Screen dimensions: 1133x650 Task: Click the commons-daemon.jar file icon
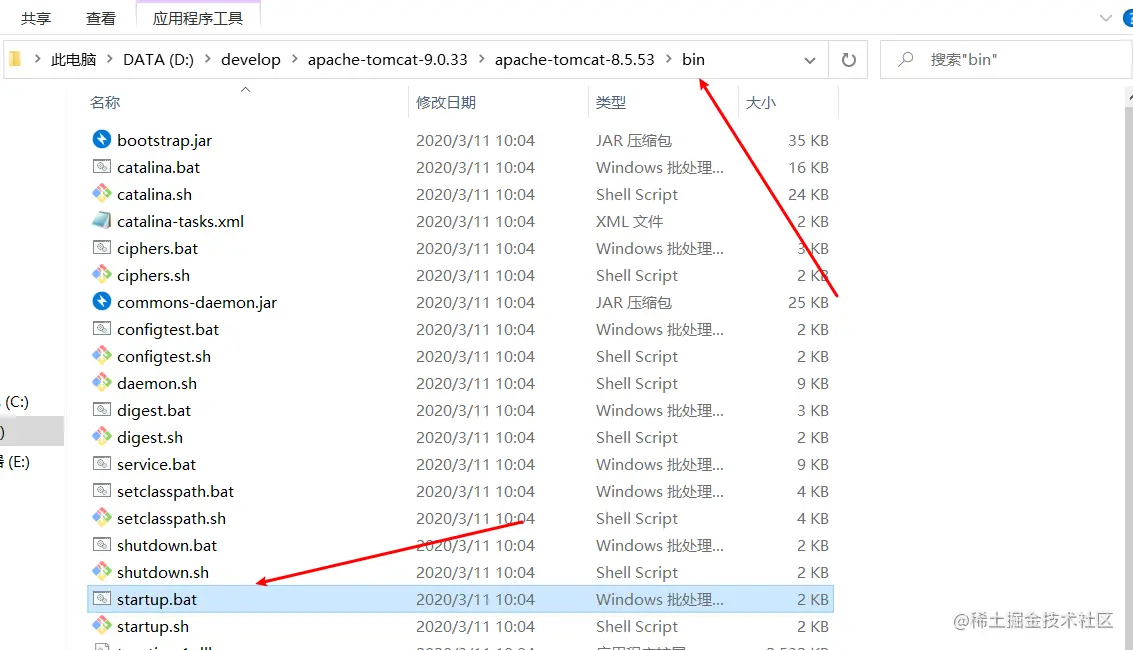tap(102, 301)
